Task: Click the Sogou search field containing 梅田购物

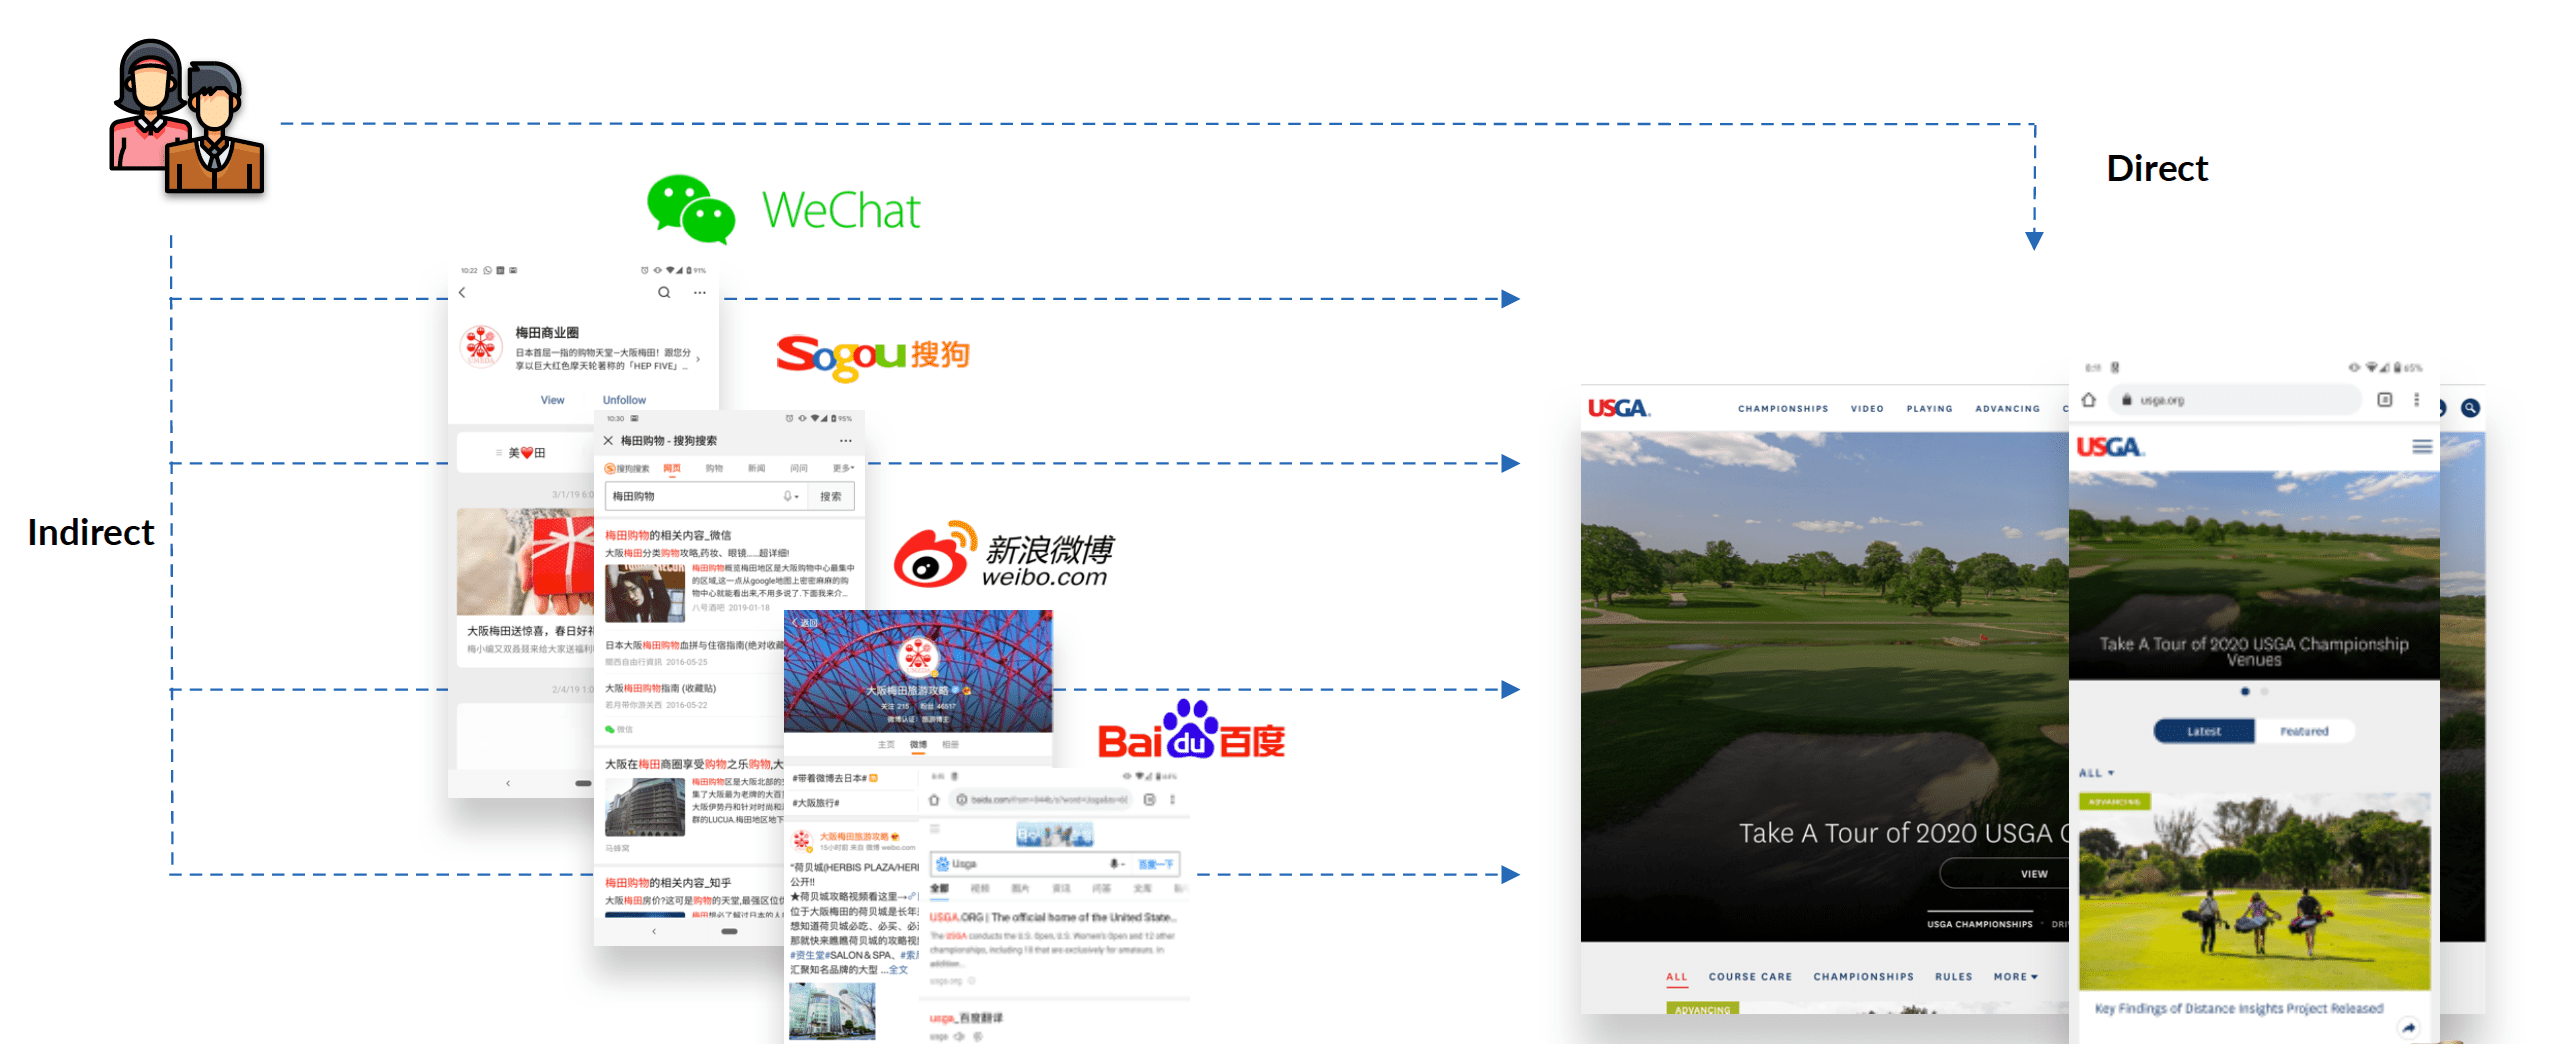Action: [706, 496]
